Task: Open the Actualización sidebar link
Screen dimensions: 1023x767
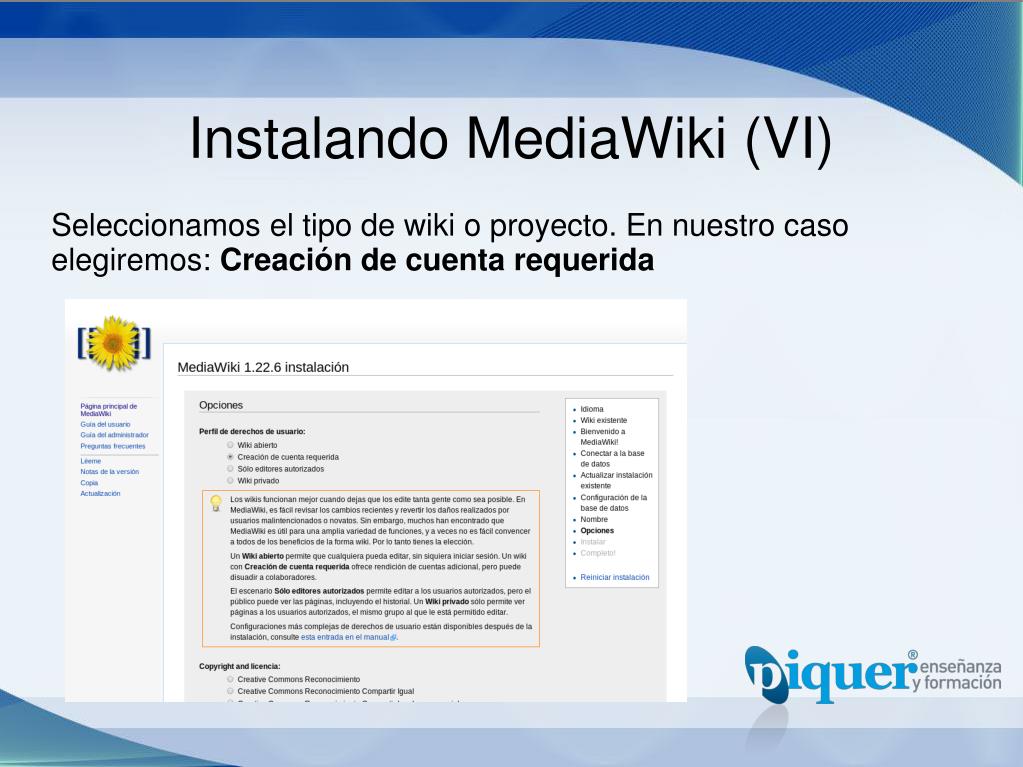Action: pos(100,494)
